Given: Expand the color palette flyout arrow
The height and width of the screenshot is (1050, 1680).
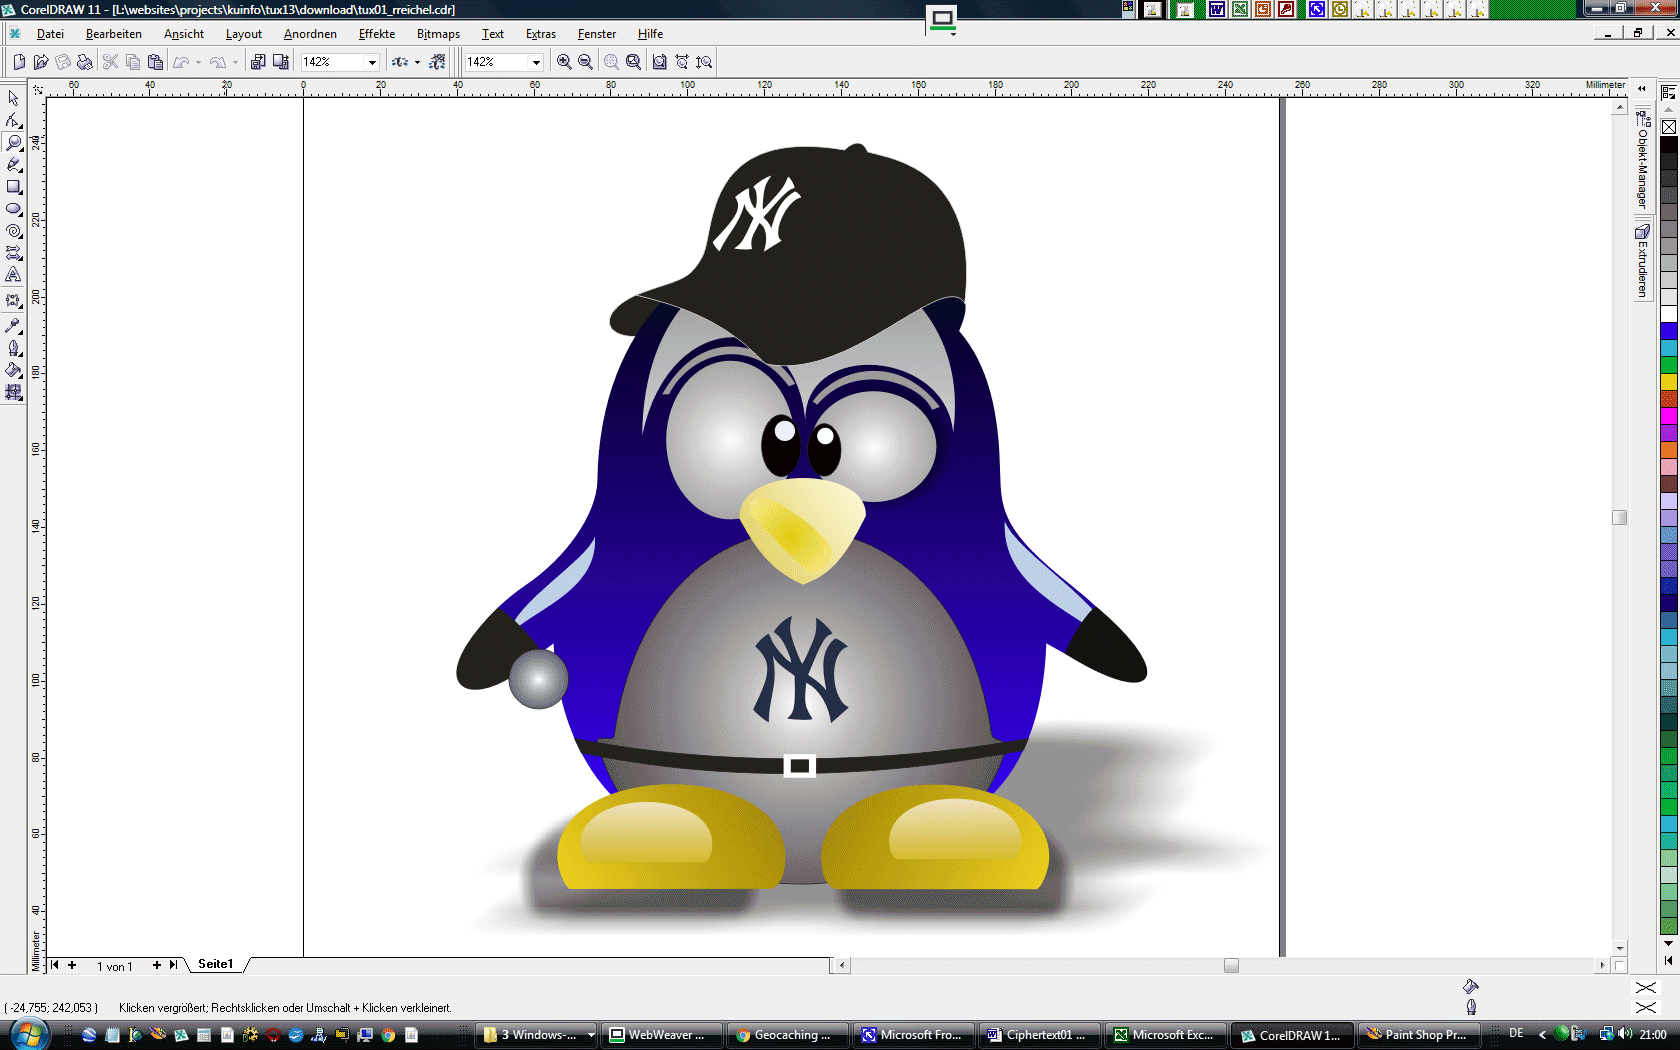Looking at the screenshot, I should tap(1668, 960).
